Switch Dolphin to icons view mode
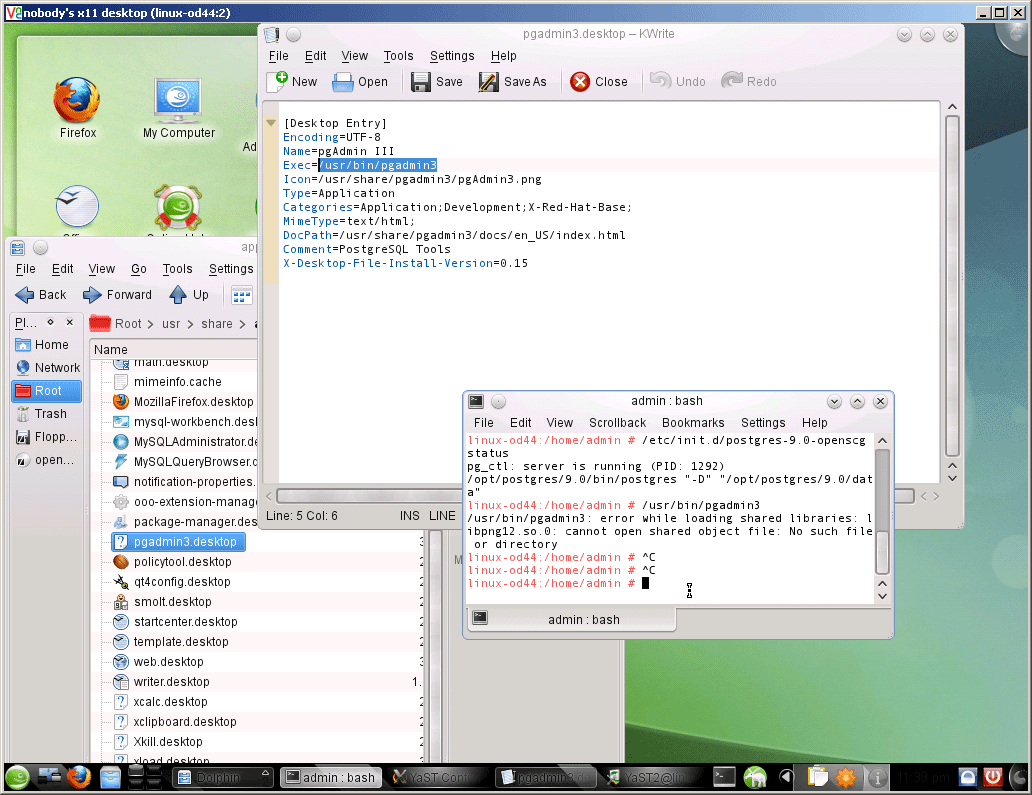The image size is (1032, 795). tap(242, 295)
